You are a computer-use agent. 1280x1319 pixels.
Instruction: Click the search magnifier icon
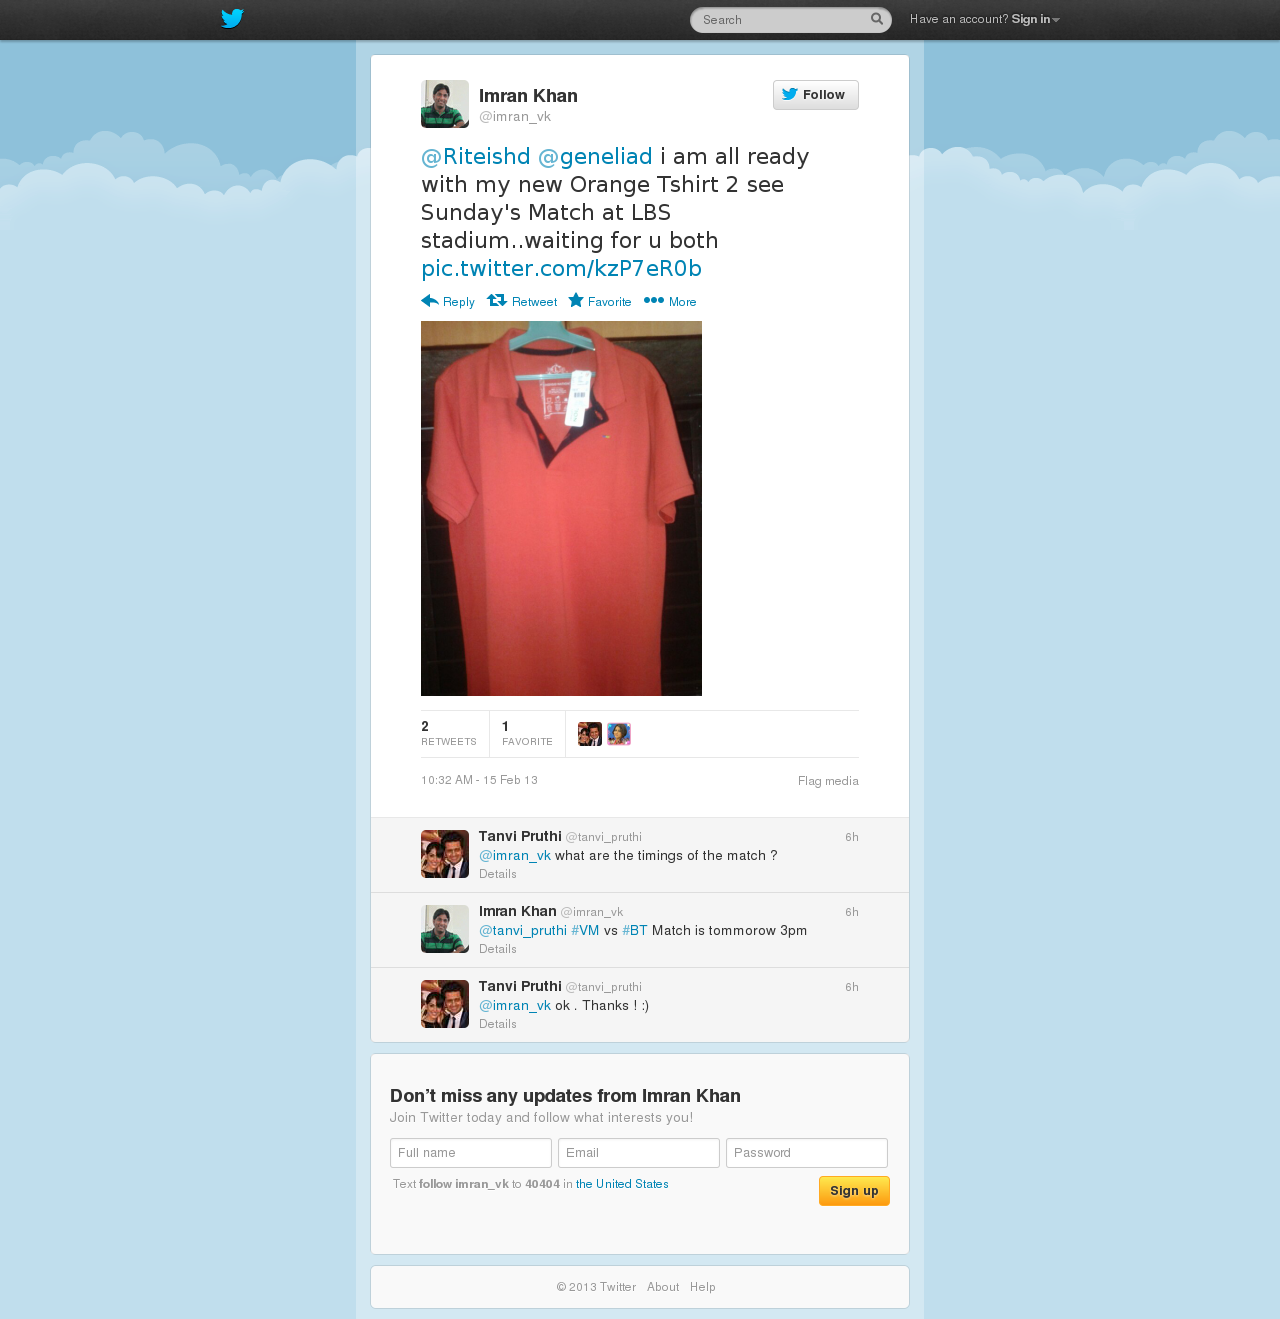(877, 19)
